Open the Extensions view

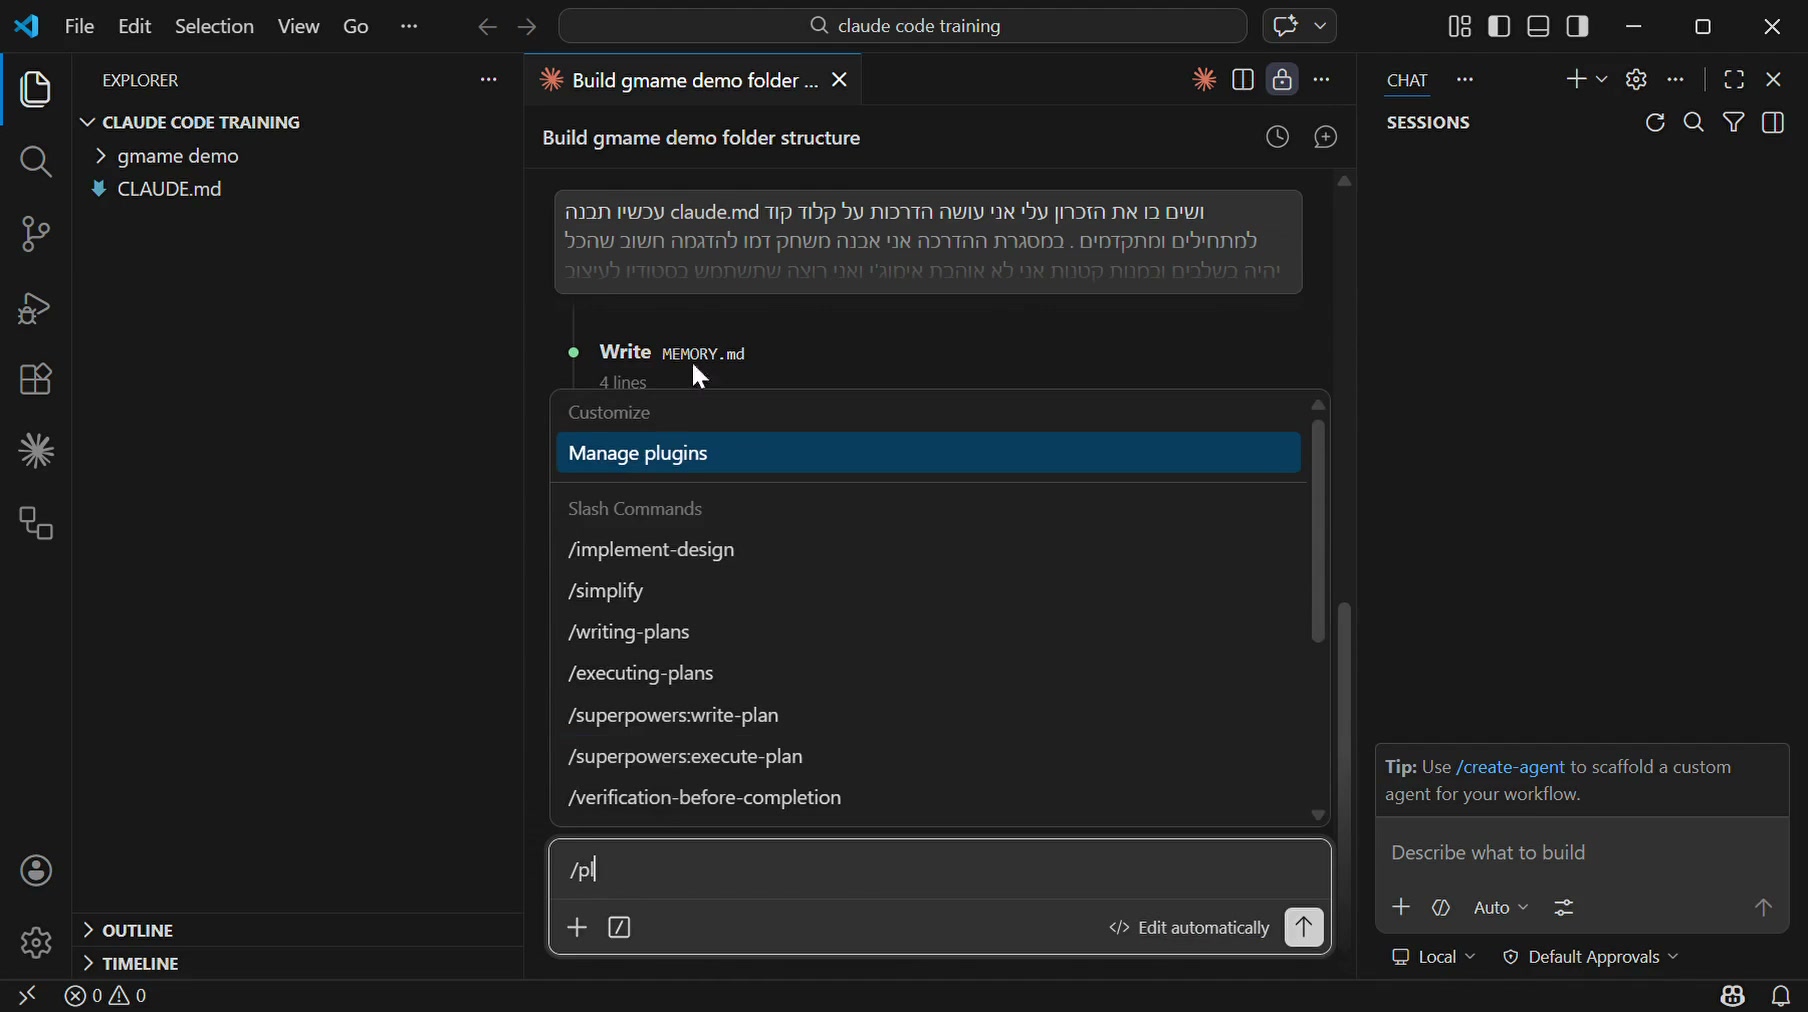click(x=36, y=380)
